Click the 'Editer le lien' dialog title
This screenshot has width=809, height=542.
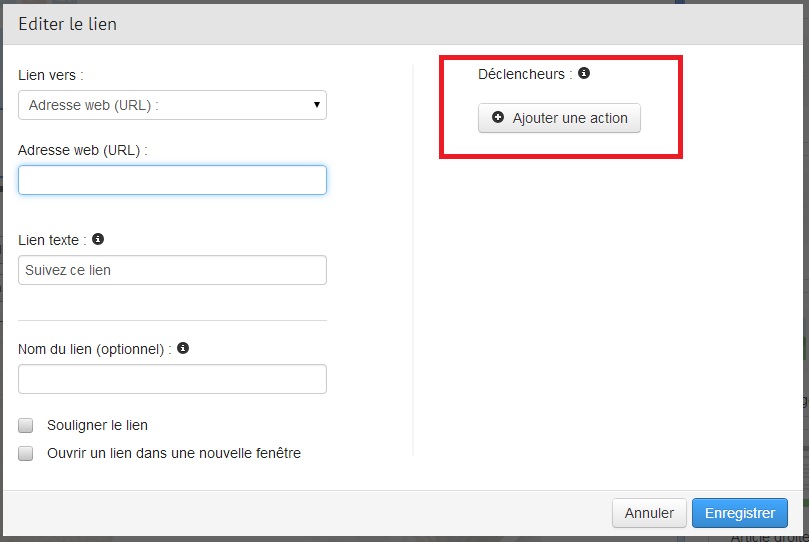(x=68, y=24)
